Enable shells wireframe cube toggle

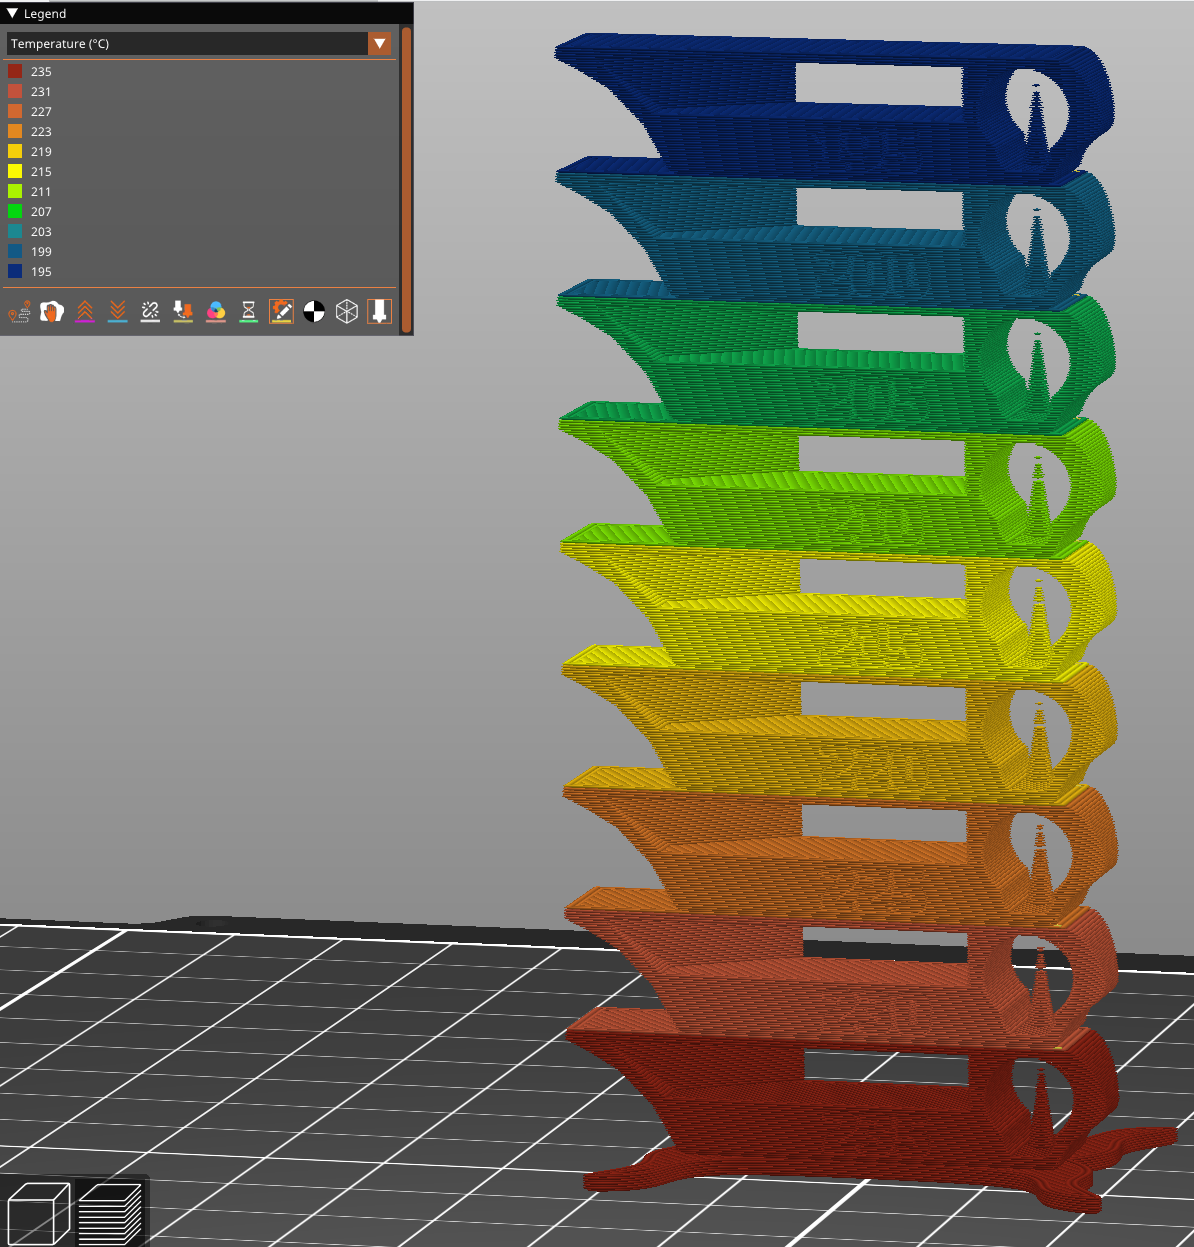[347, 312]
